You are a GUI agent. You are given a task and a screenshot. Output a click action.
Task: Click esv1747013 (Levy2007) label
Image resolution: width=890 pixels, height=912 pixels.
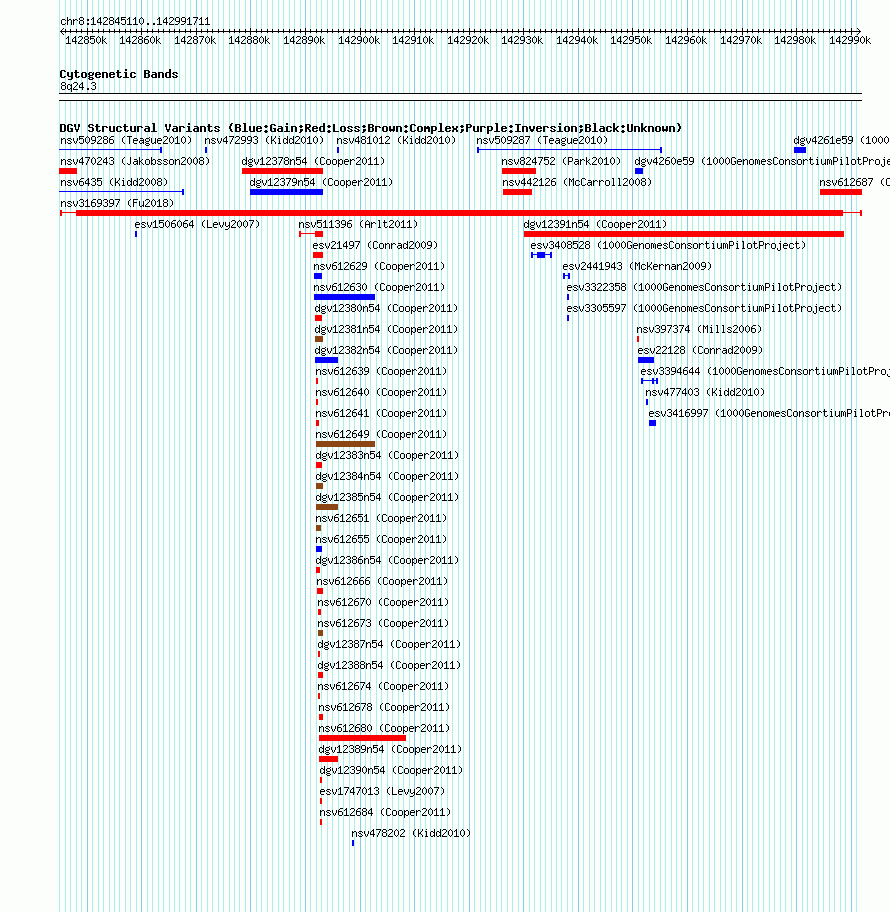coord(382,791)
